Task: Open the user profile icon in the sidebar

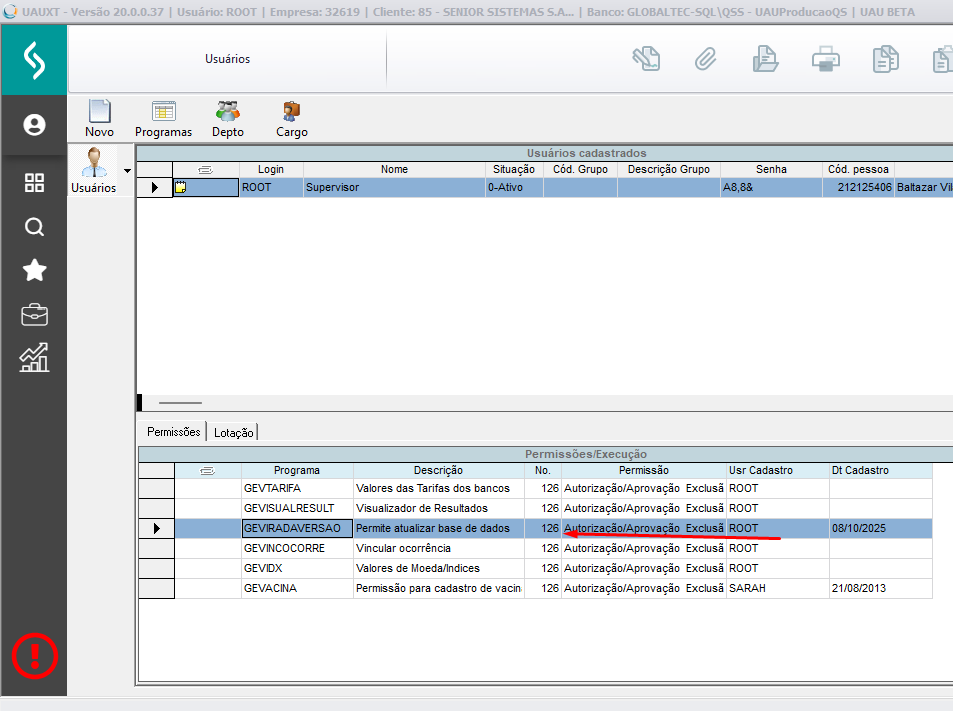Action: [34, 125]
